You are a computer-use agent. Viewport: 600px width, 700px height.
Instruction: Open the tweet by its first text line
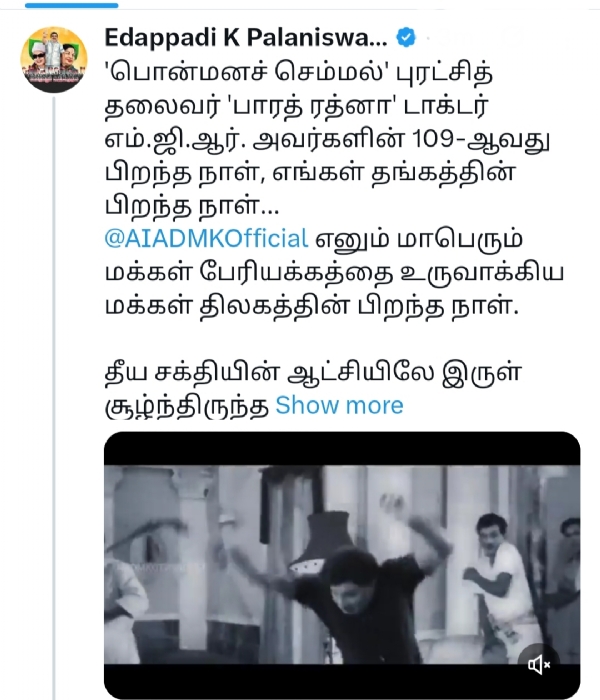pos(298,74)
